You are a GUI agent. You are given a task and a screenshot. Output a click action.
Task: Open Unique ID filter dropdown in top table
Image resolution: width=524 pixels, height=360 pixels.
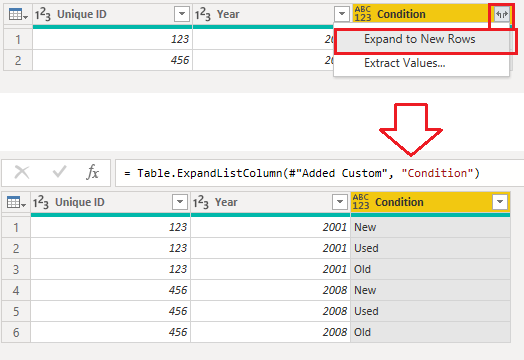coord(182,14)
